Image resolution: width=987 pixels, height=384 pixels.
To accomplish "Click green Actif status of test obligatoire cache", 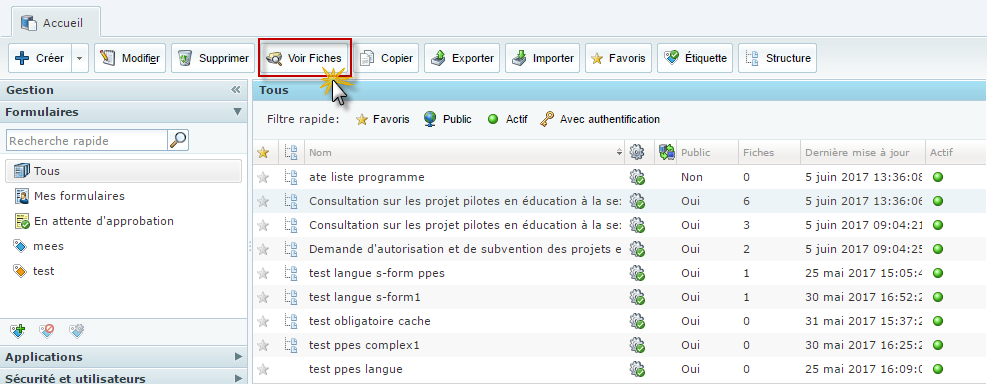I will point(937,321).
